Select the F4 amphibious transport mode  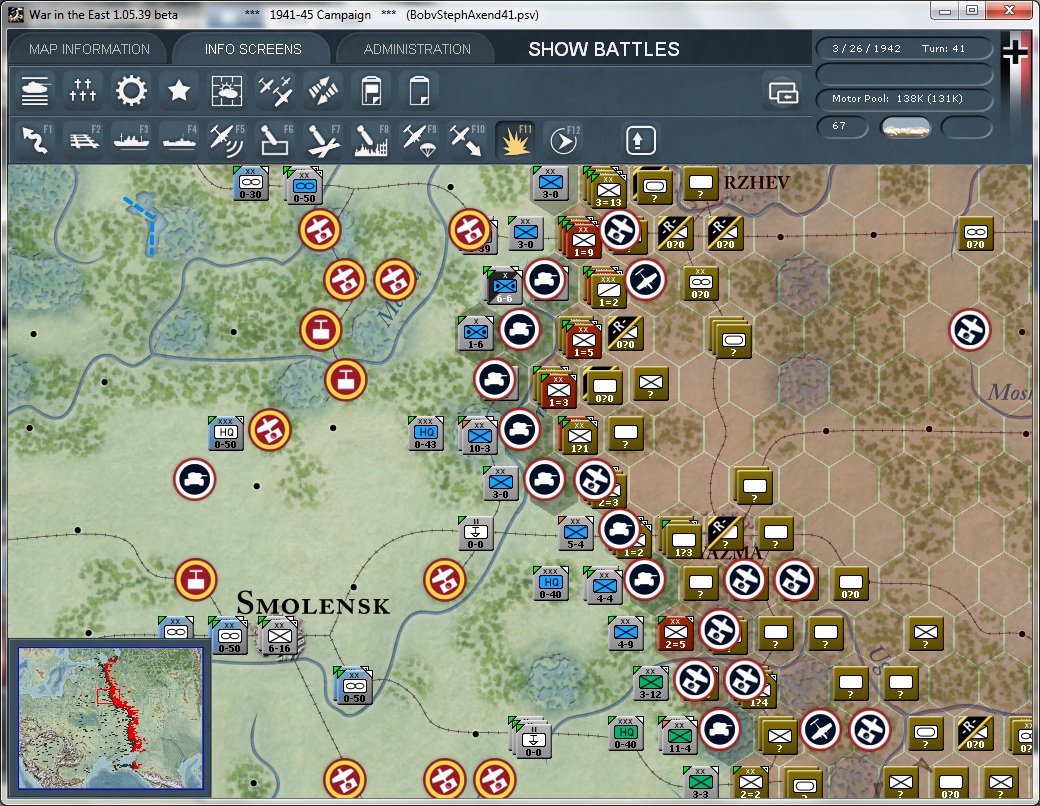pyautogui.click(x=178, y=140)
